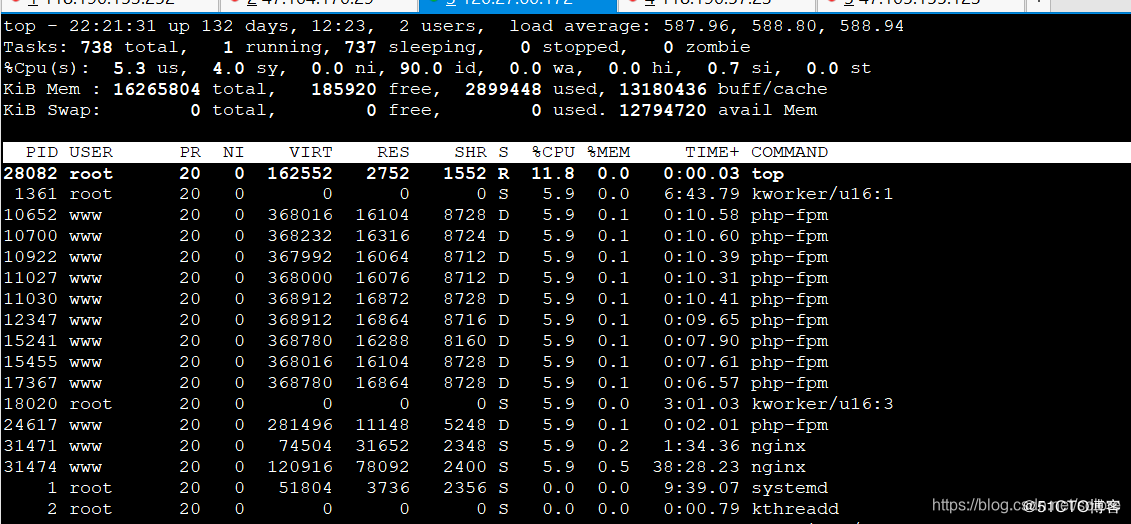Select the VIRT column header
This screenshot has height=524, width=1131.
coord(311,152)
